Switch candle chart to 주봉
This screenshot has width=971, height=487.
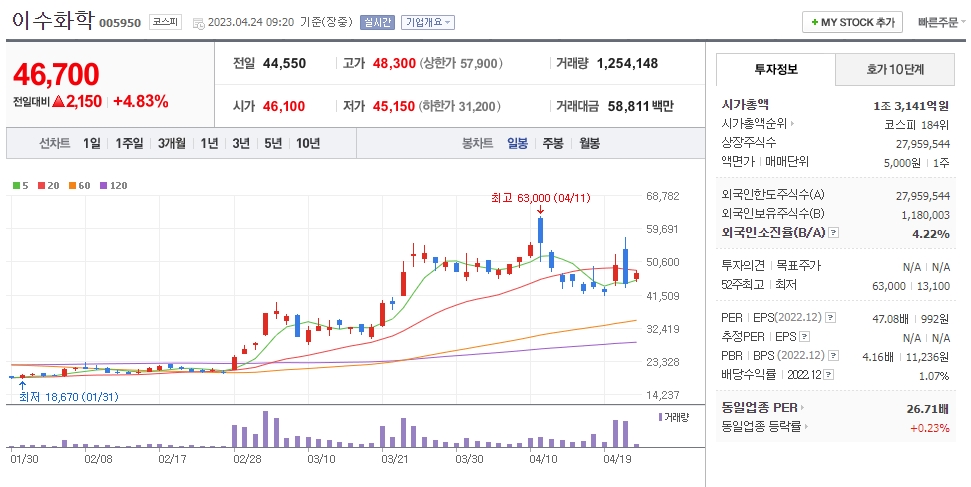pyautogui.click(x=553, y=143)
